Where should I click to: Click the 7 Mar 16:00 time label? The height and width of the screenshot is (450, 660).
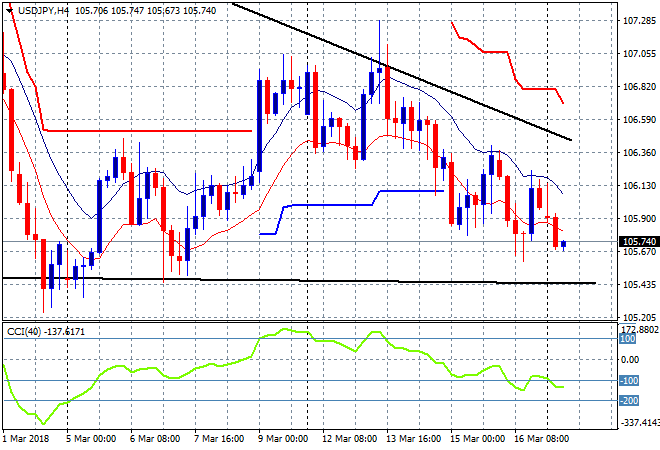[x=219, y=439]
